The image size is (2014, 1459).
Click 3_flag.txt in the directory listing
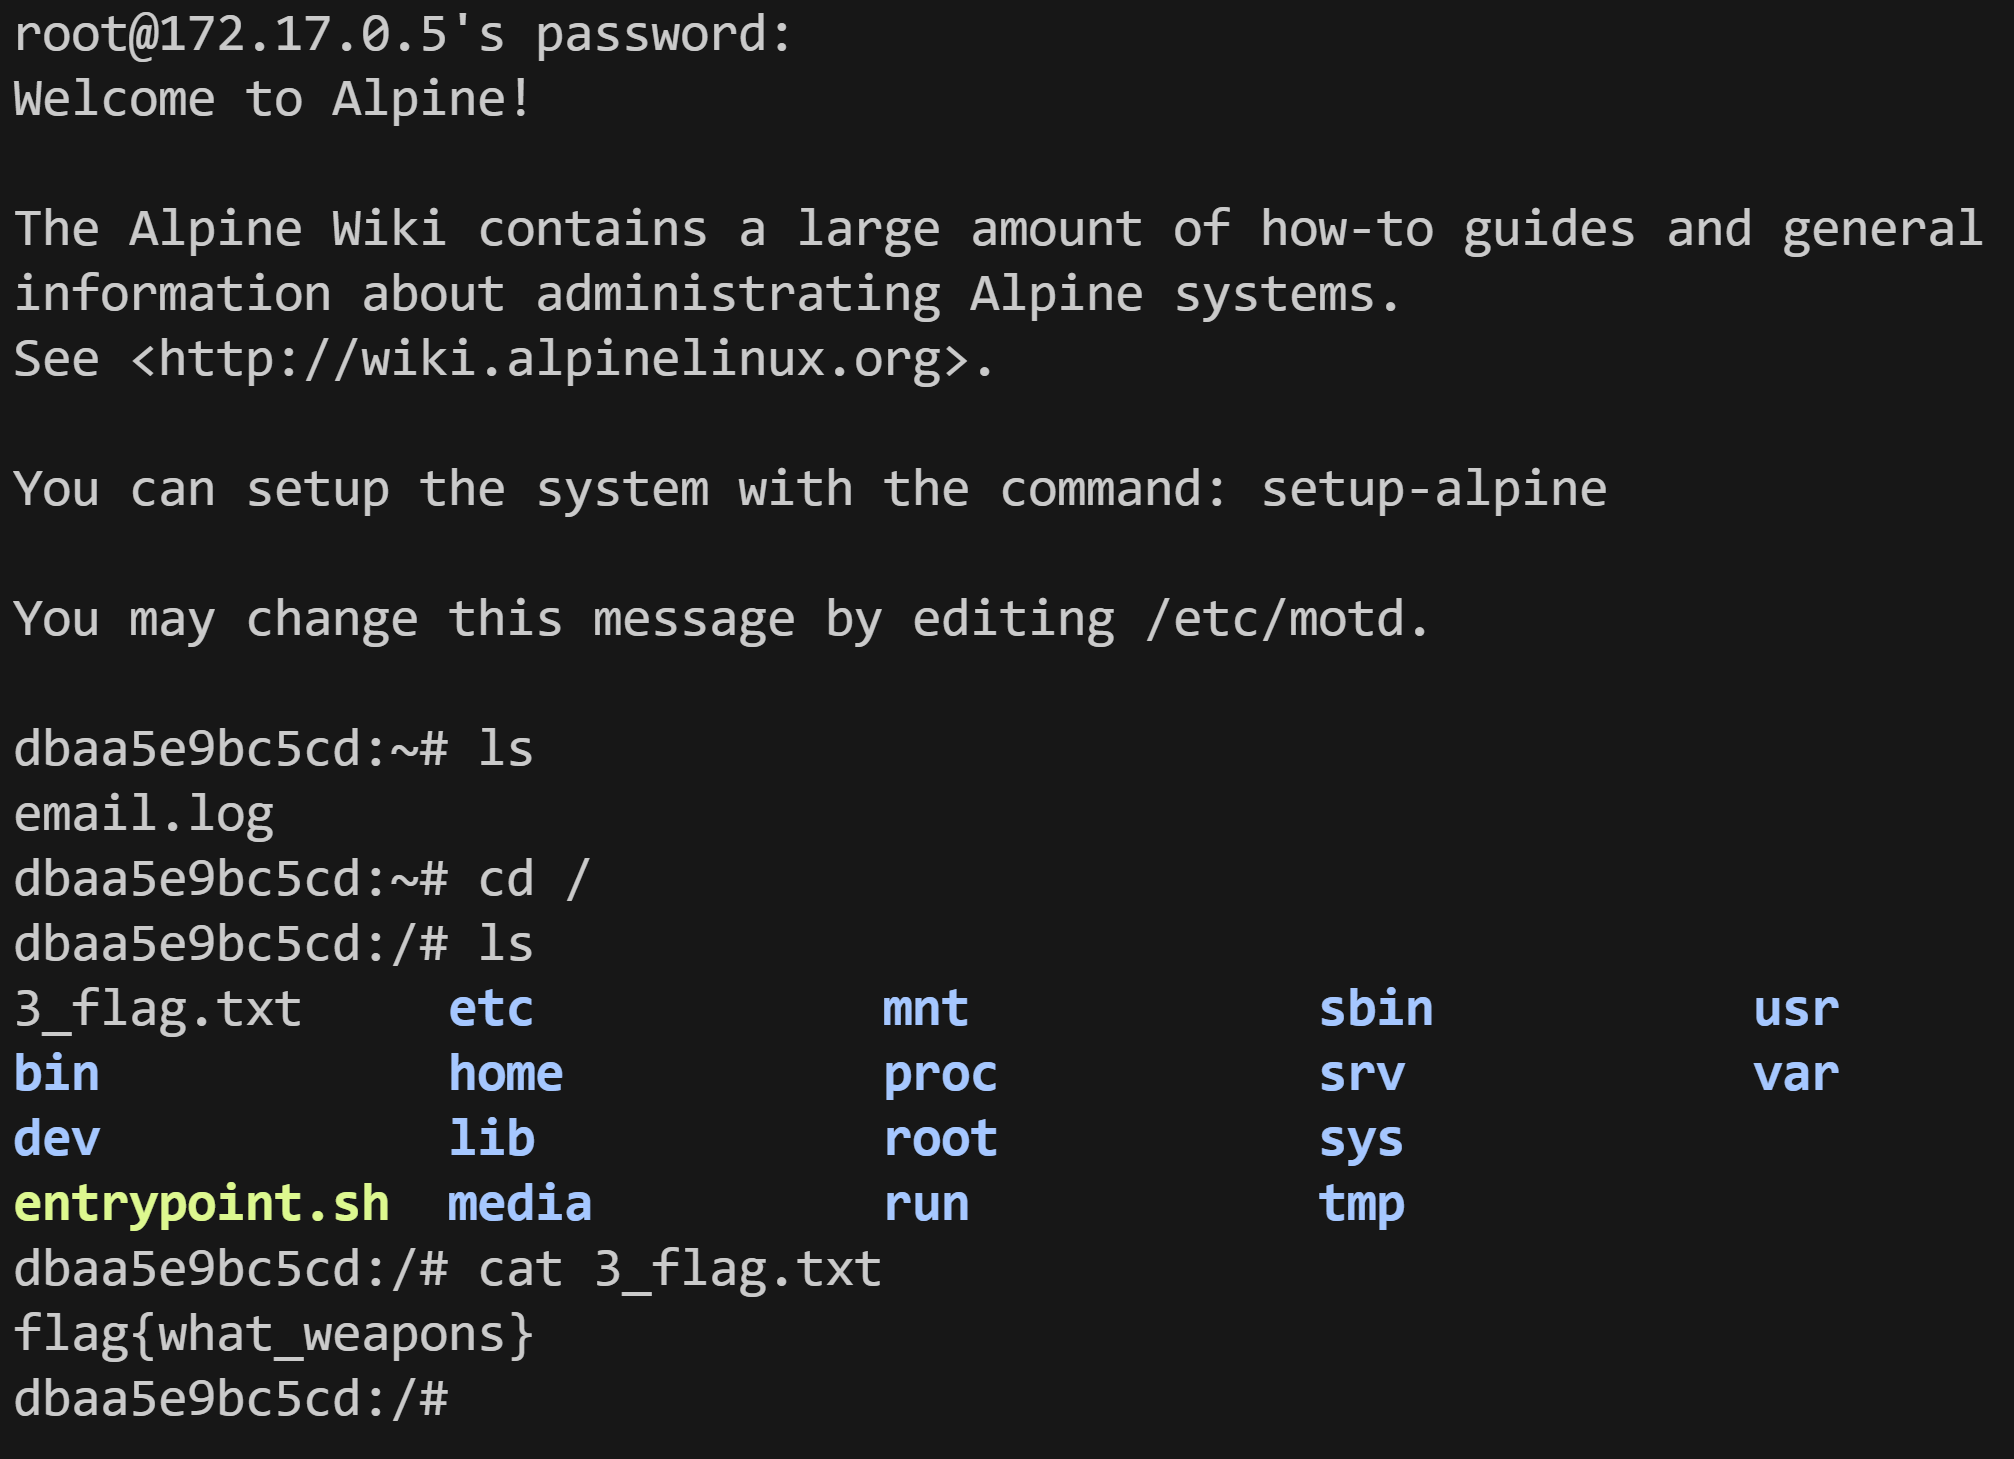tap(157, 1009)
